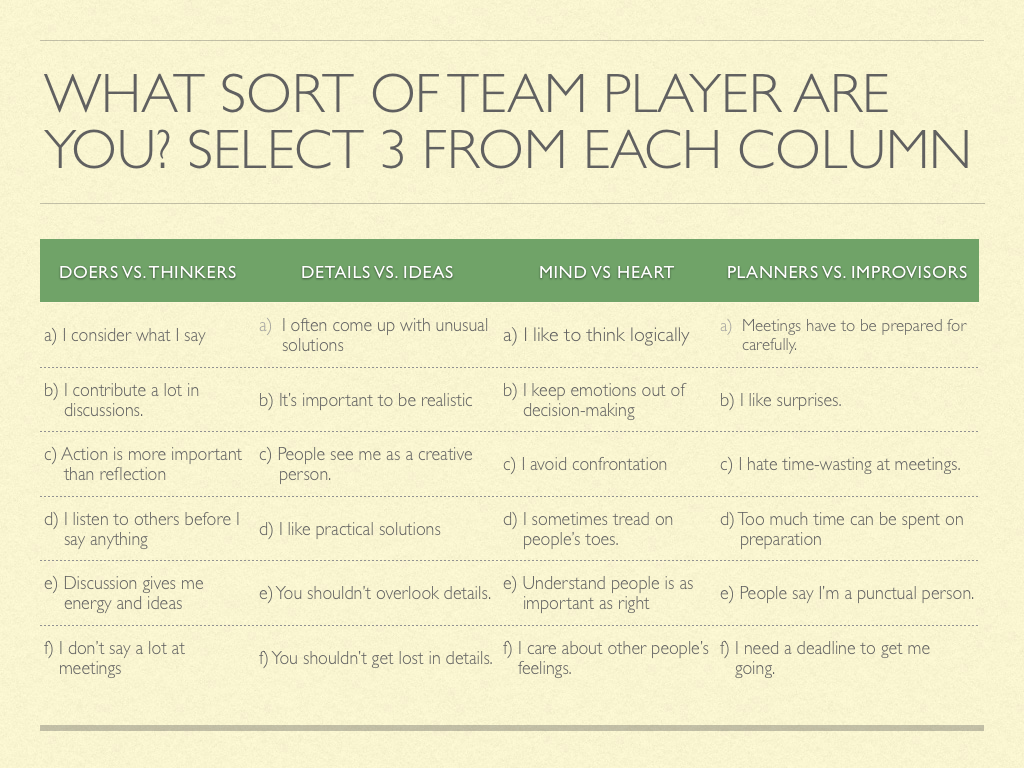Click "I don't say a lot at meetings"
The width and height of the screenshot is (1024, 768).
tap(115, 658)
